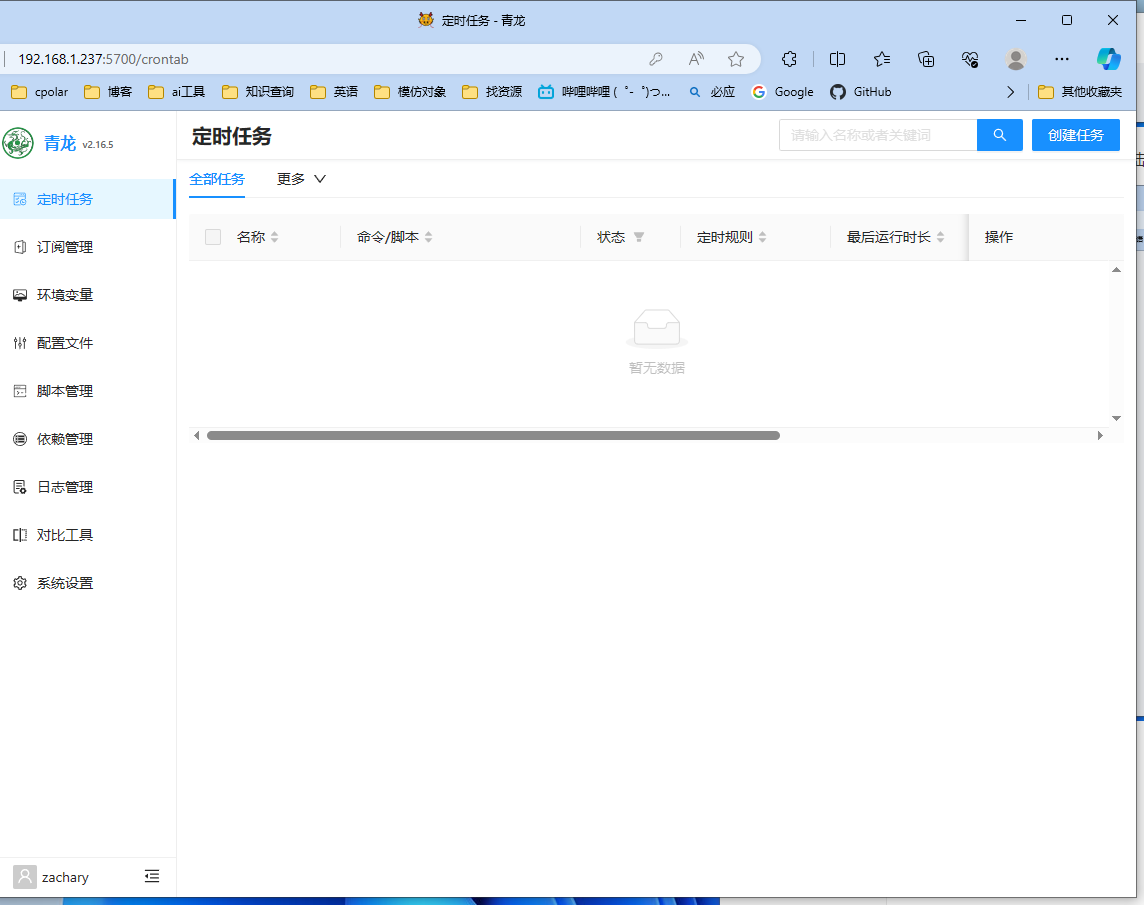Sort by 定时规则 column
This screenshot has height=905, width=1144.
762,237
